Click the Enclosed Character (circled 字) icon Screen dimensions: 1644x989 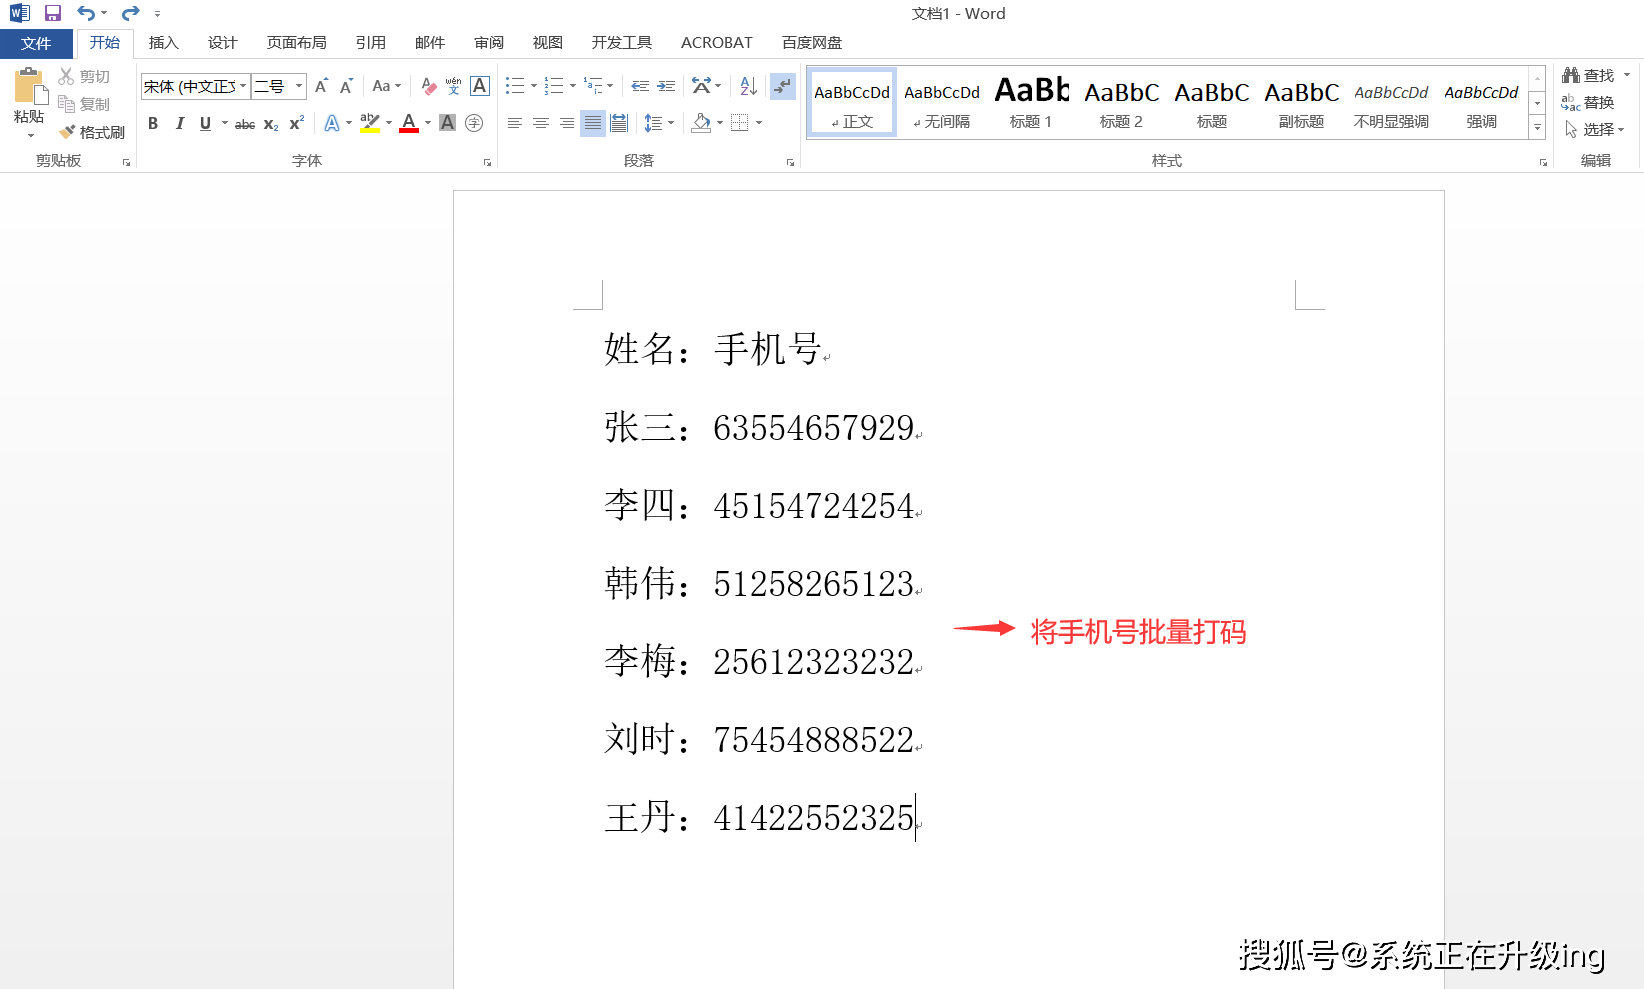tap(474, 124)
